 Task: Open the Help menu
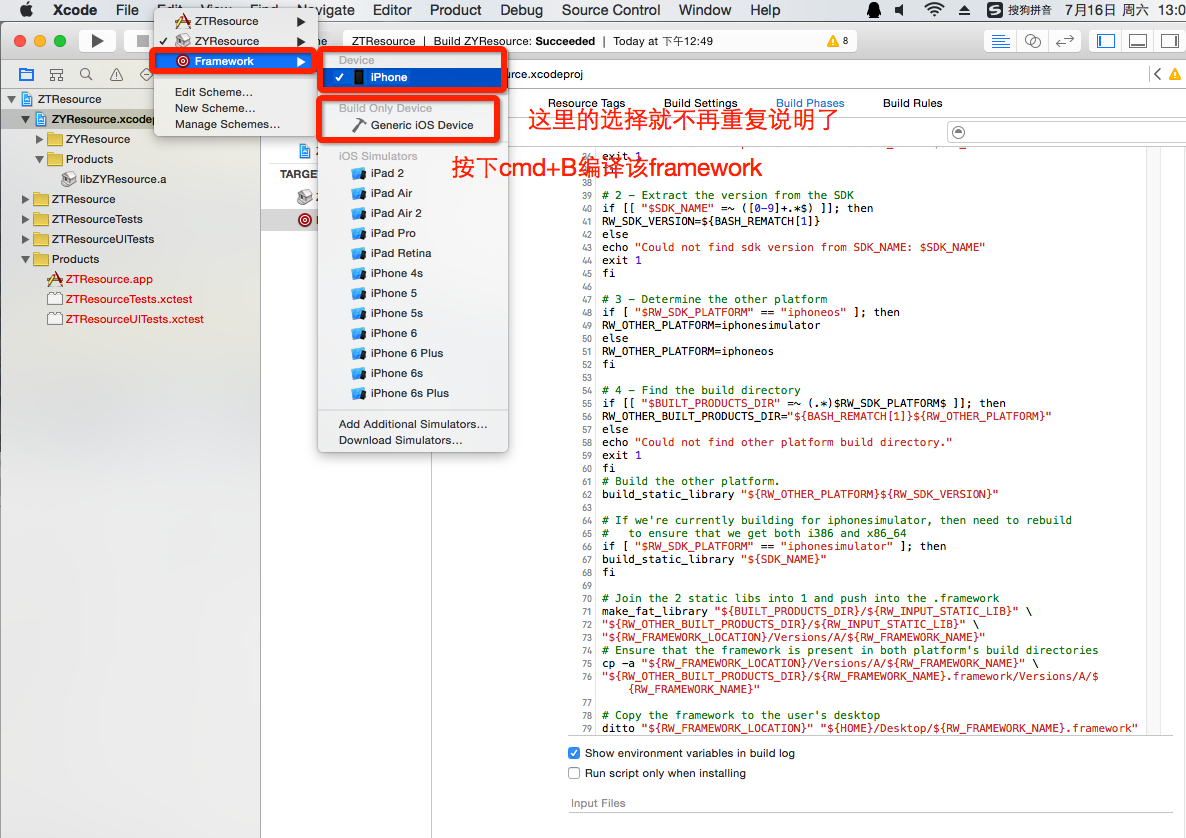765,10
